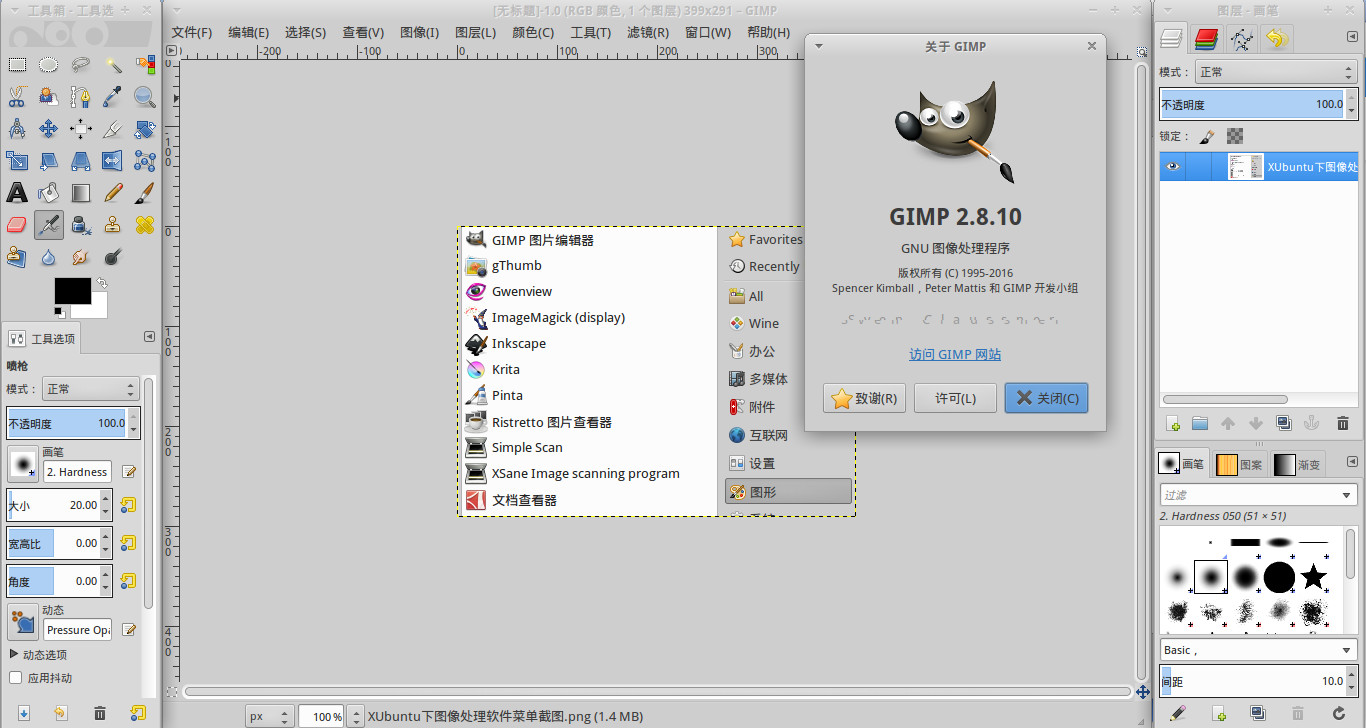Choose the Flip tool
The height and width of the screenshot is (728, 1366).
point(113,161)
